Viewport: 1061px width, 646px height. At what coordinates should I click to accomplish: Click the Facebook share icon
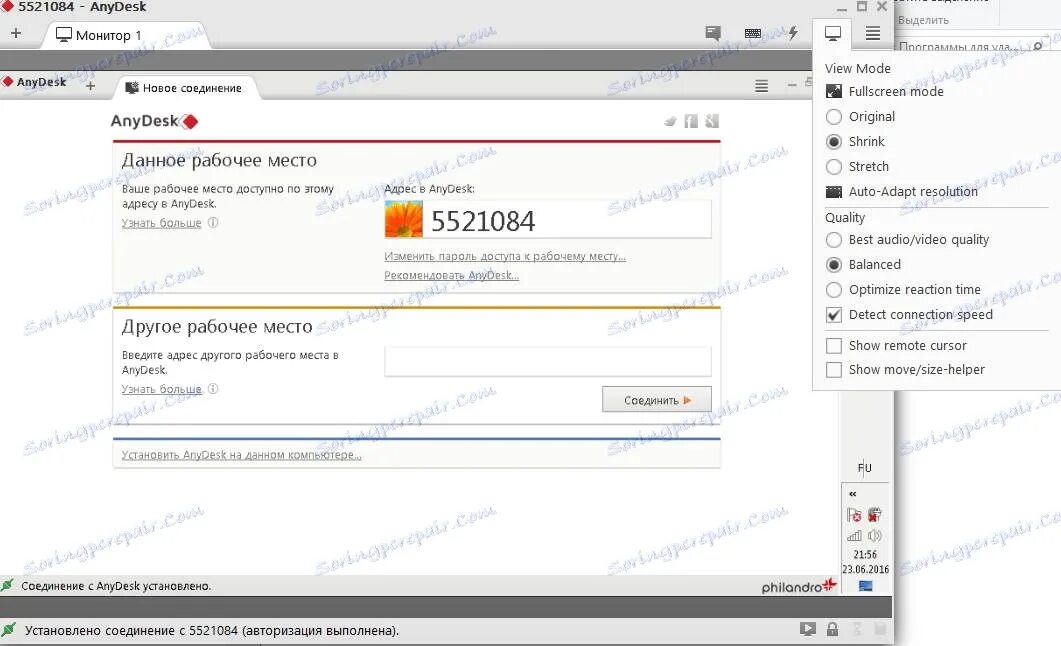pyautogui.click(x=691, y=121)
